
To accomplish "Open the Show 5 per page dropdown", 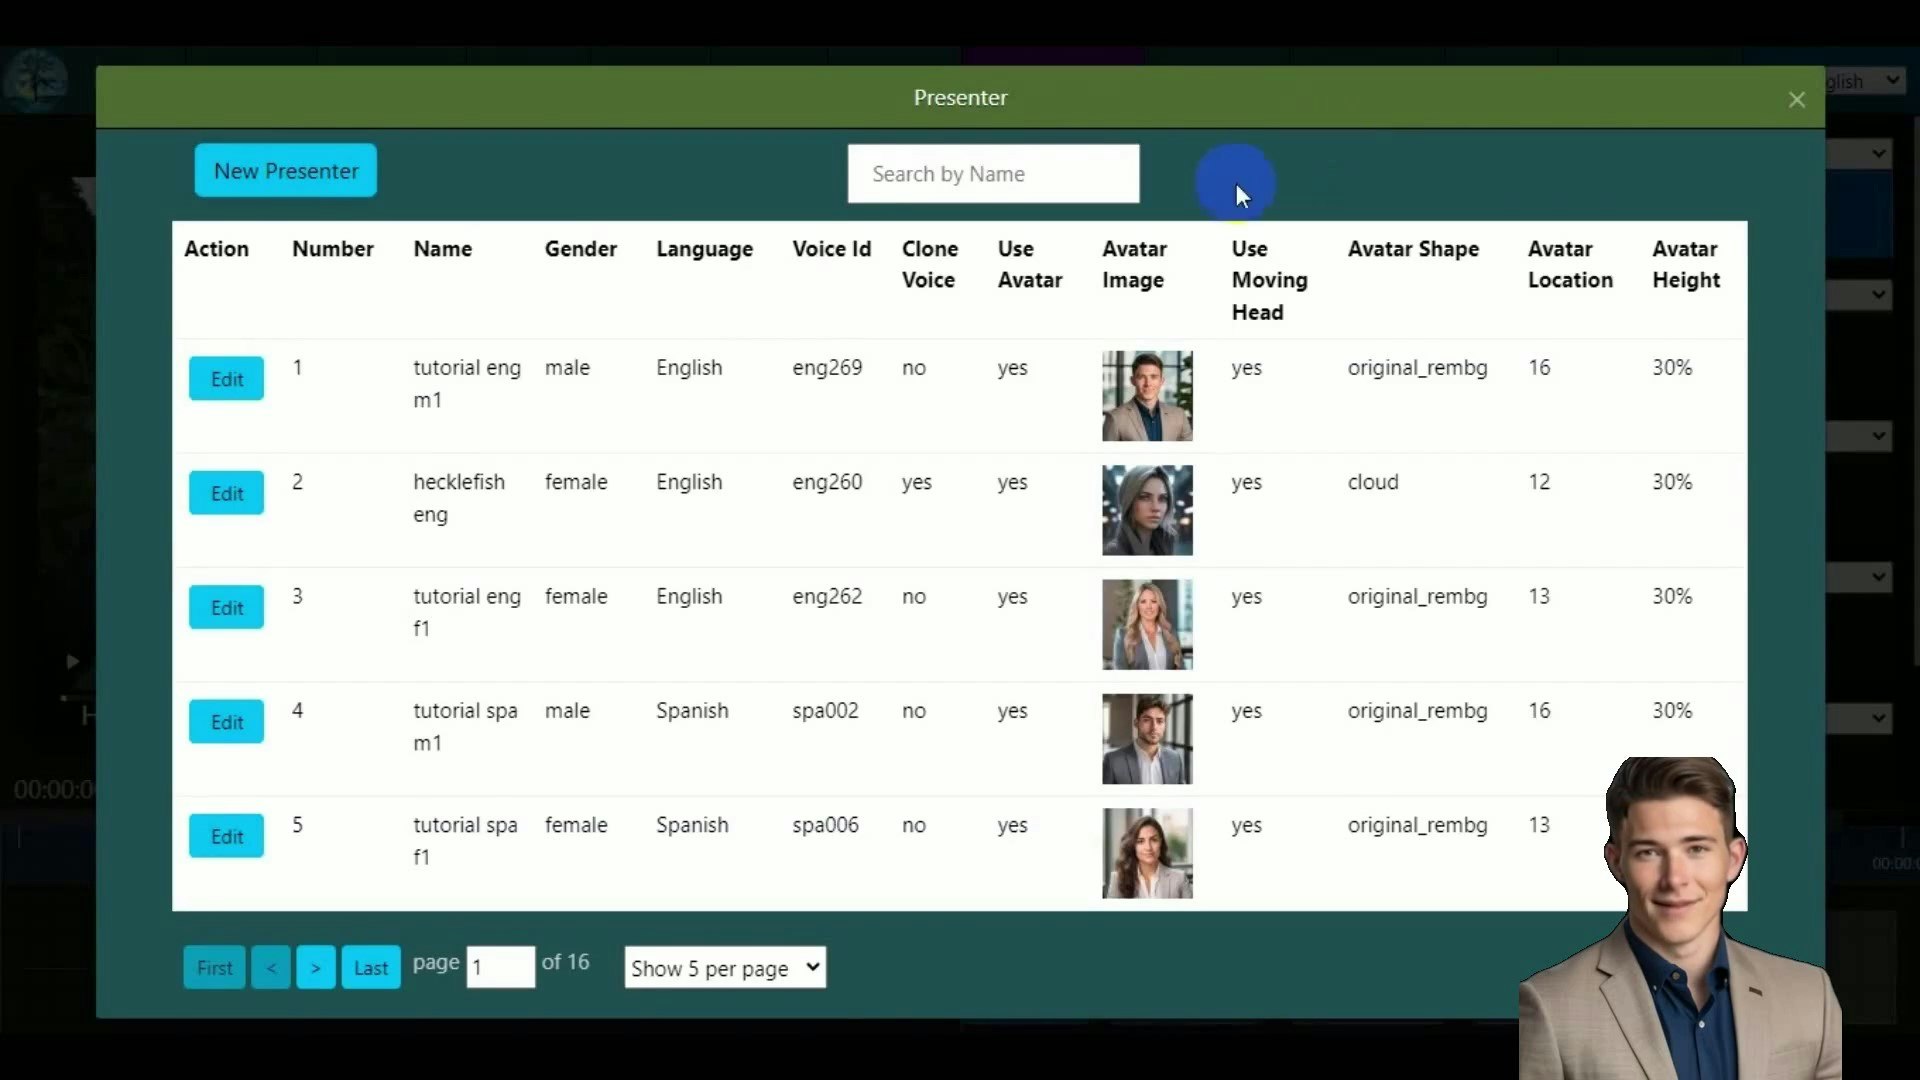I will [x=725, y=968].
